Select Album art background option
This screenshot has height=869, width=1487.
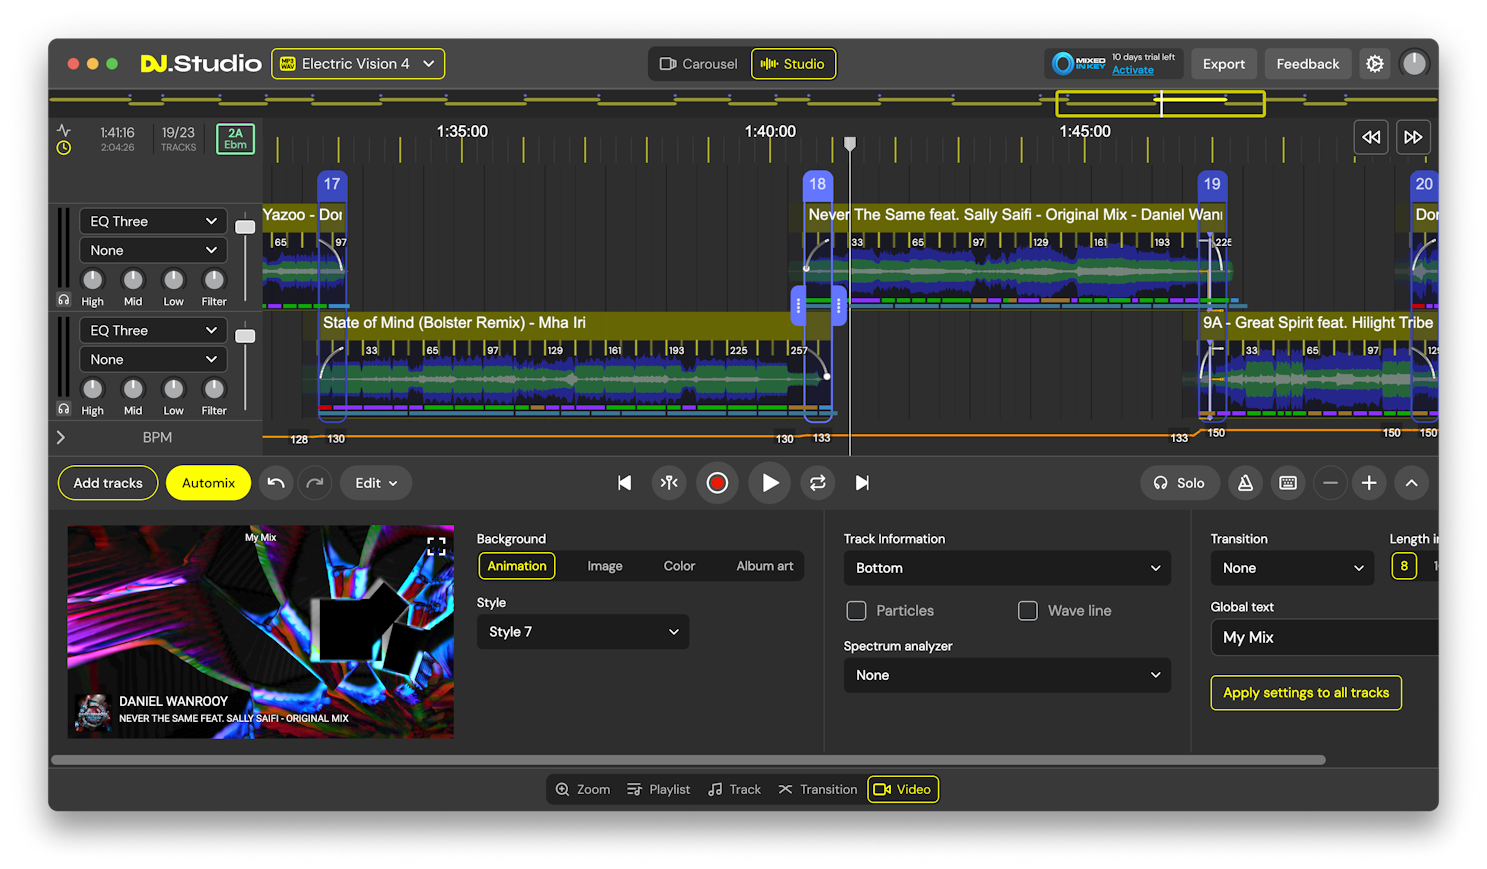[765, 566]
